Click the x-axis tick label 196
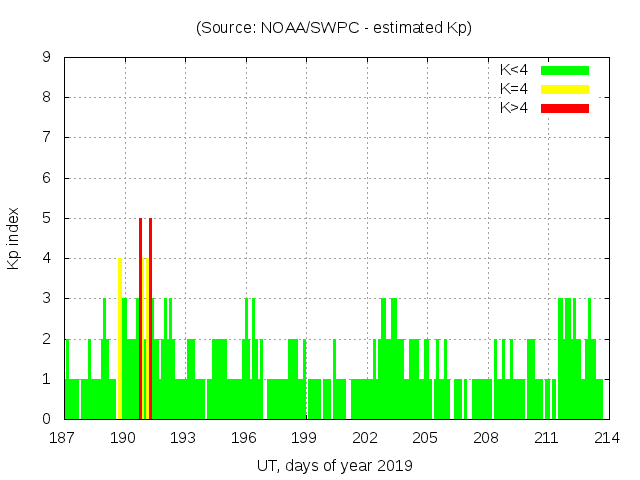Screen dimensions: 640x480 click(244, 437)
